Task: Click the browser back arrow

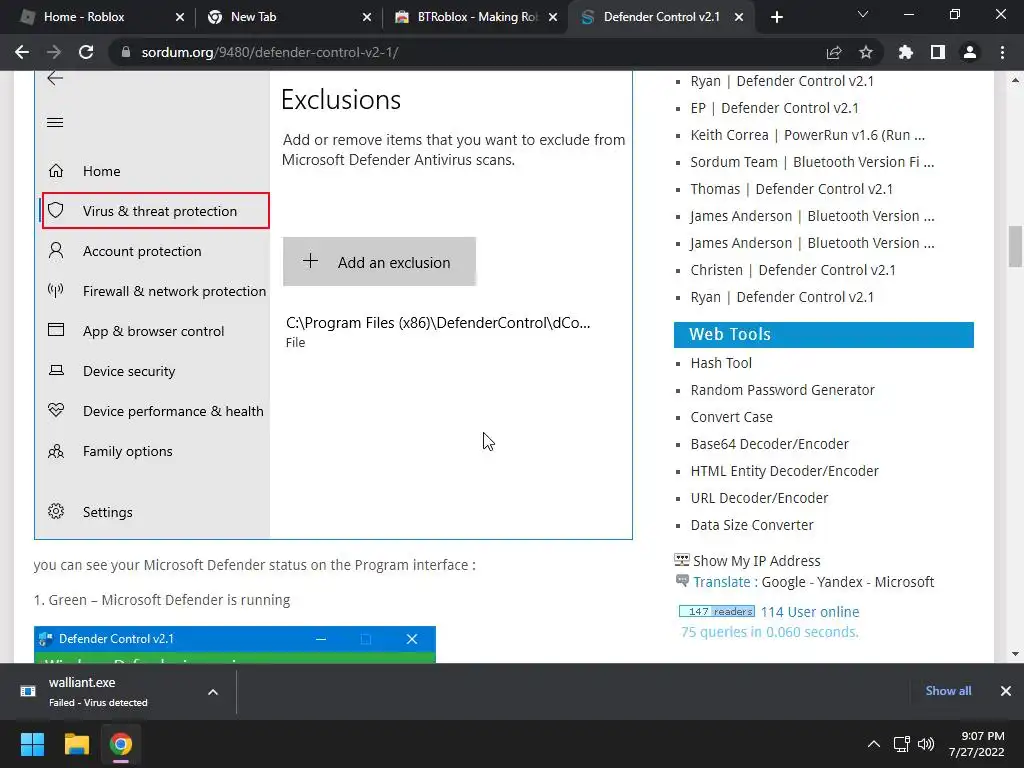Action: 22,52
